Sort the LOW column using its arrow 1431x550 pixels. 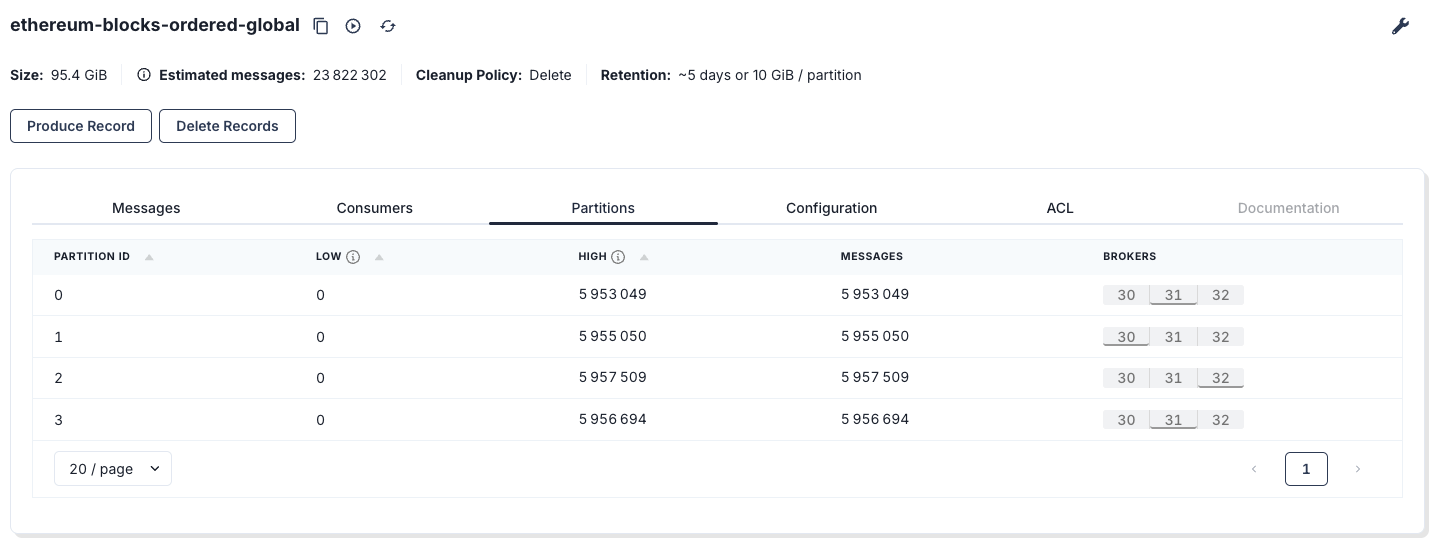tap(379, 257)
